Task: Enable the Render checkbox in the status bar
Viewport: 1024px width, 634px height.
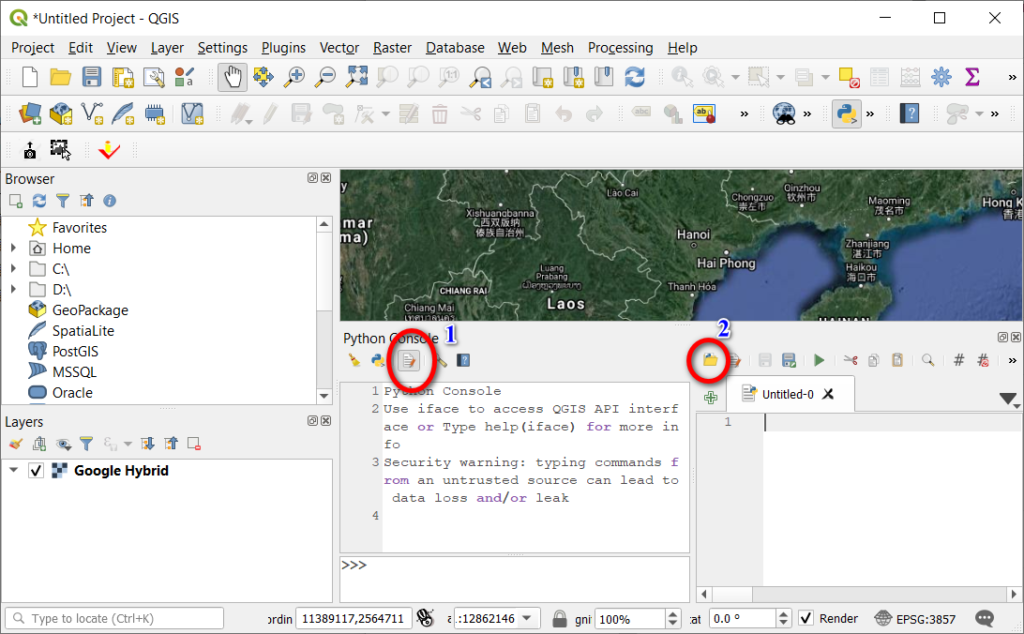Action: coord(808,618)
